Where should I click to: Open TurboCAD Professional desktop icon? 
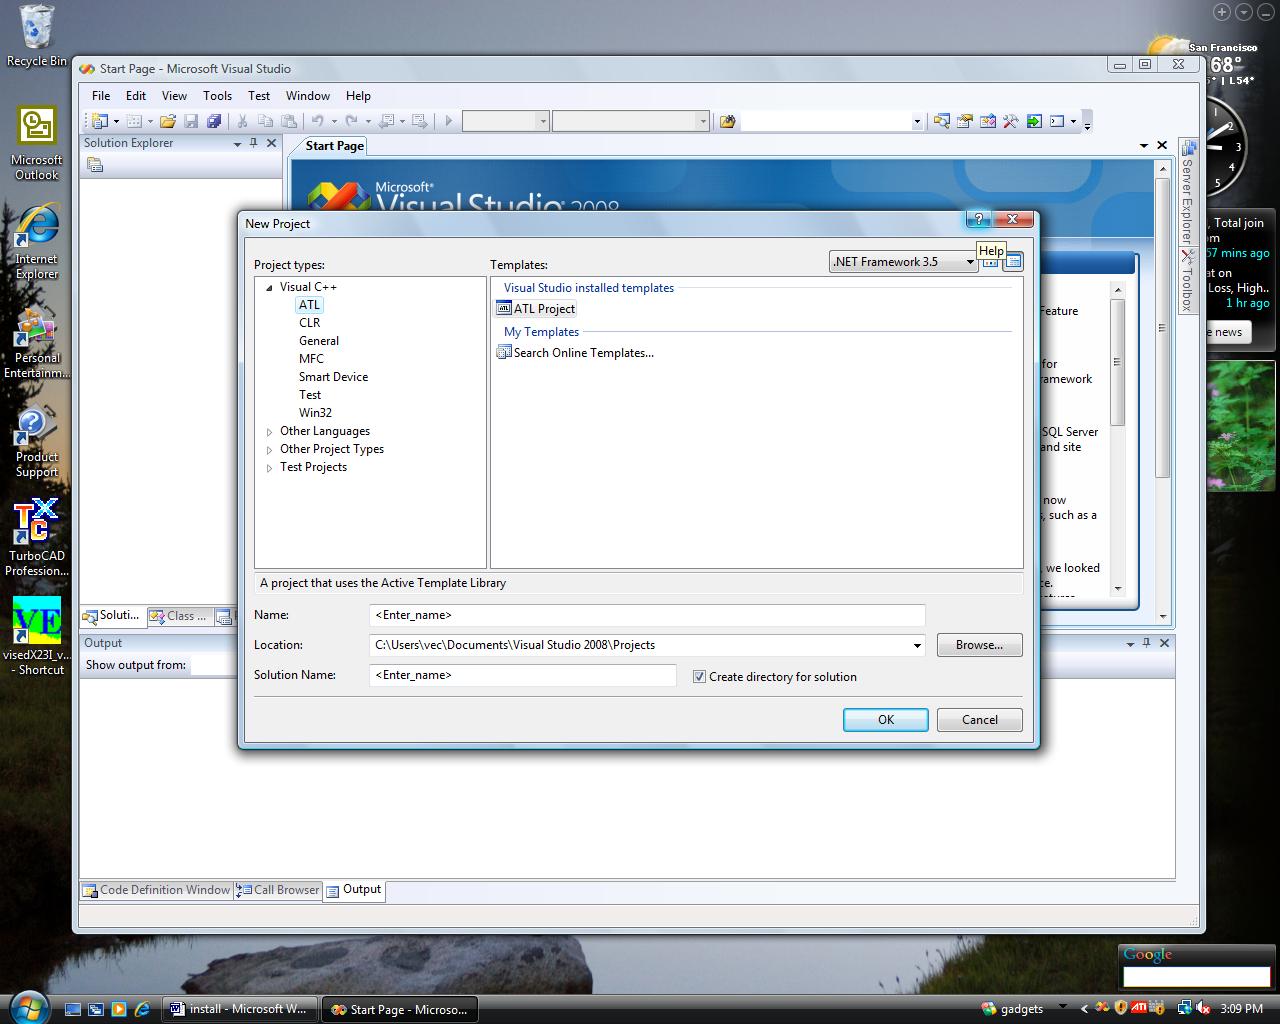[x=37, y=539]
